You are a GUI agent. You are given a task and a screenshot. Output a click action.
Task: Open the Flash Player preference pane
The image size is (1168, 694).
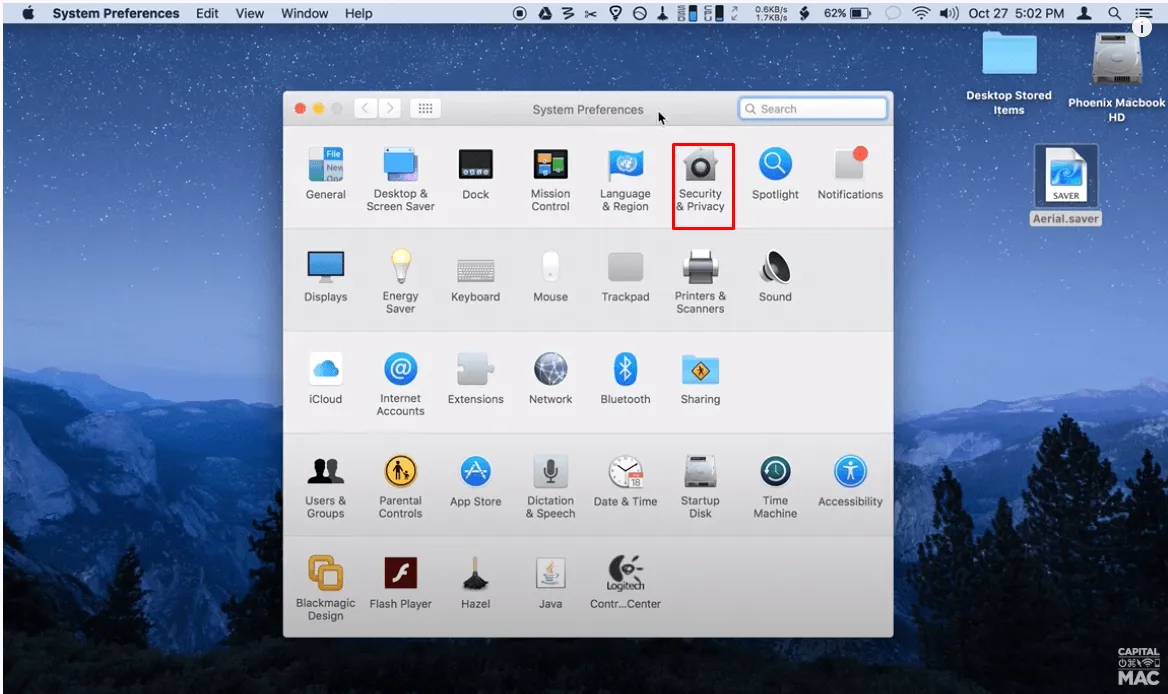400,583
